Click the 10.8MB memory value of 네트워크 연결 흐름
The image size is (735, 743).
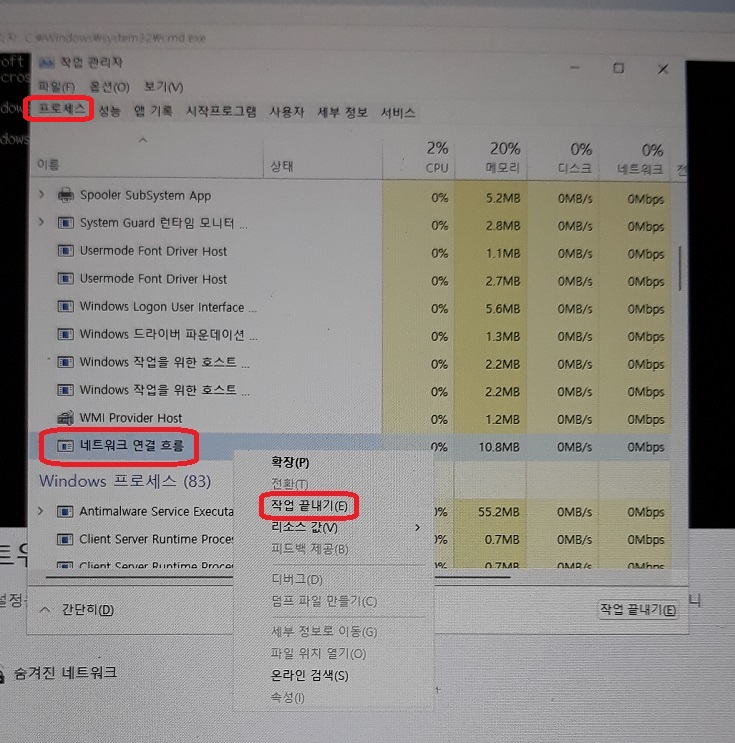coord(499,447)
